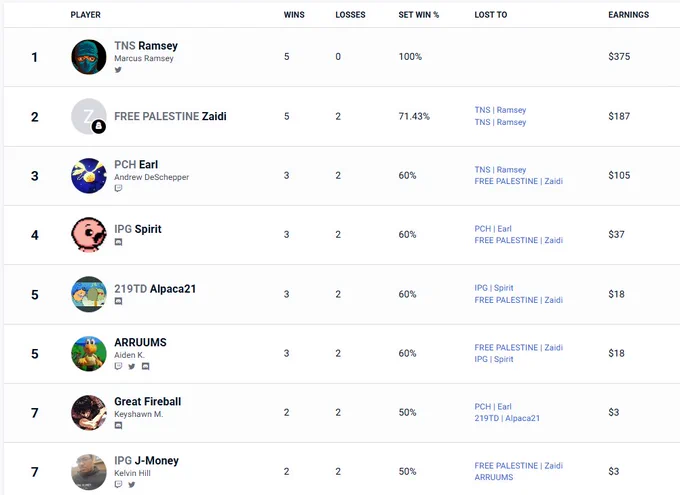Click the SET WIN % column header
Viewport: 680px width, 495px height.
pos(418,15)
